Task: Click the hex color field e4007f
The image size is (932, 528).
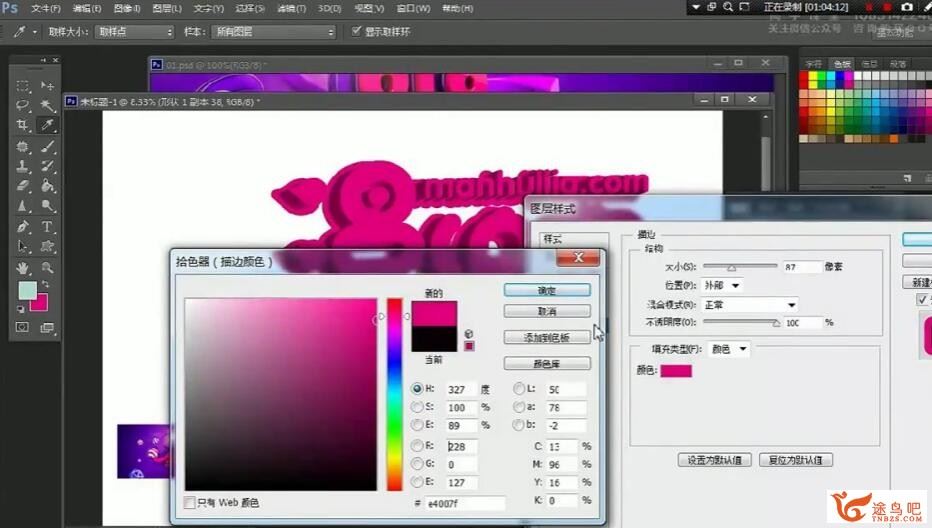Action: click(x=465, y=503)
